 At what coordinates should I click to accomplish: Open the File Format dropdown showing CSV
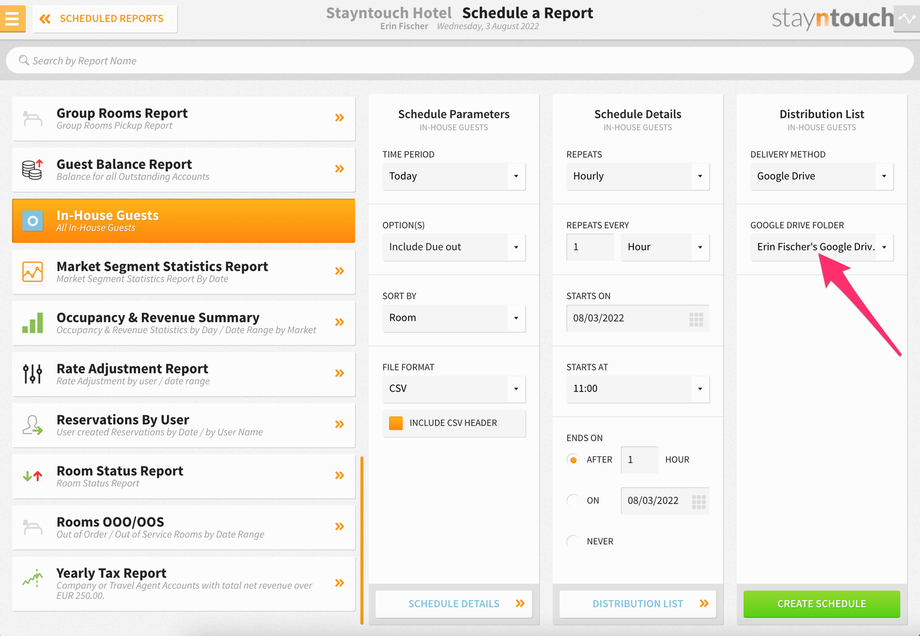click(x=454, y=388)
